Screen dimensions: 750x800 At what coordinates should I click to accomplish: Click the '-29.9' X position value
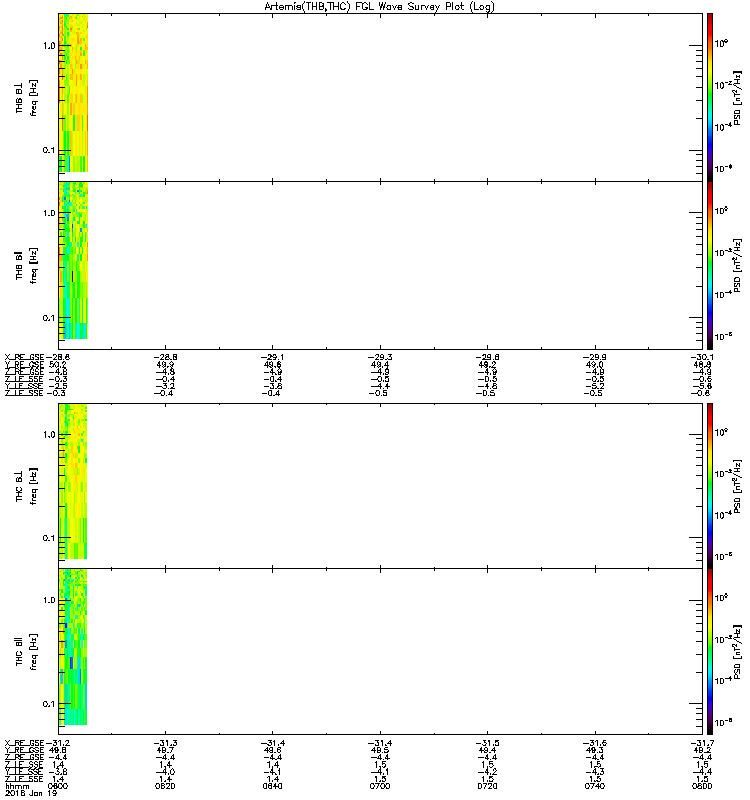pos(595,358)
